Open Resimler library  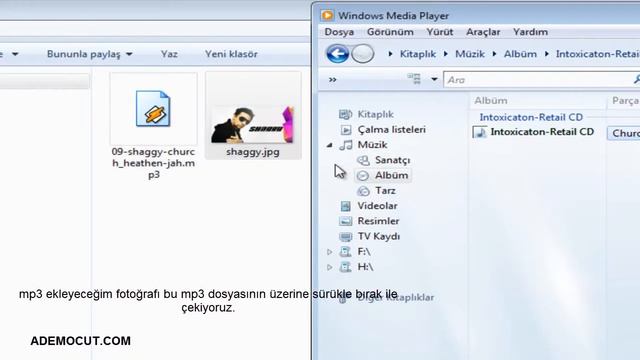378,221
